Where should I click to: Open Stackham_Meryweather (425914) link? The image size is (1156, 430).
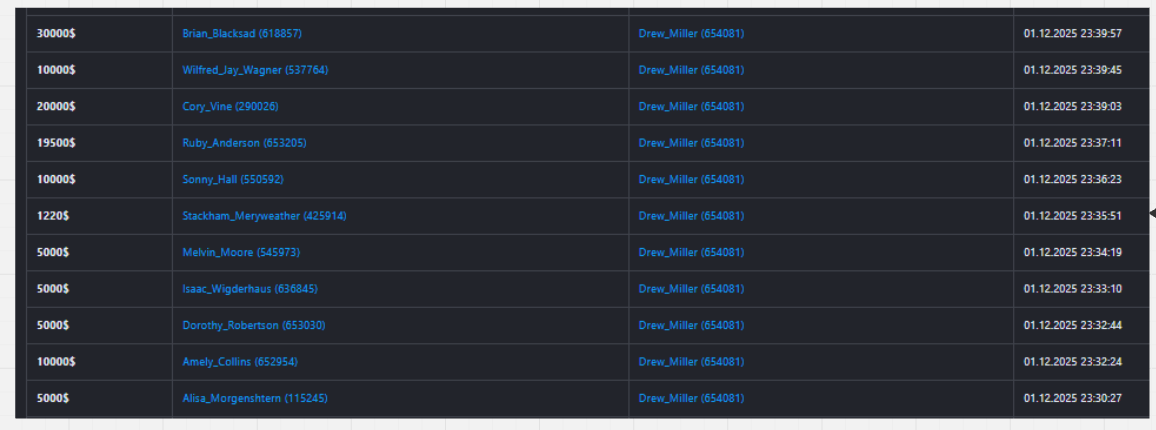pos(264,216)
